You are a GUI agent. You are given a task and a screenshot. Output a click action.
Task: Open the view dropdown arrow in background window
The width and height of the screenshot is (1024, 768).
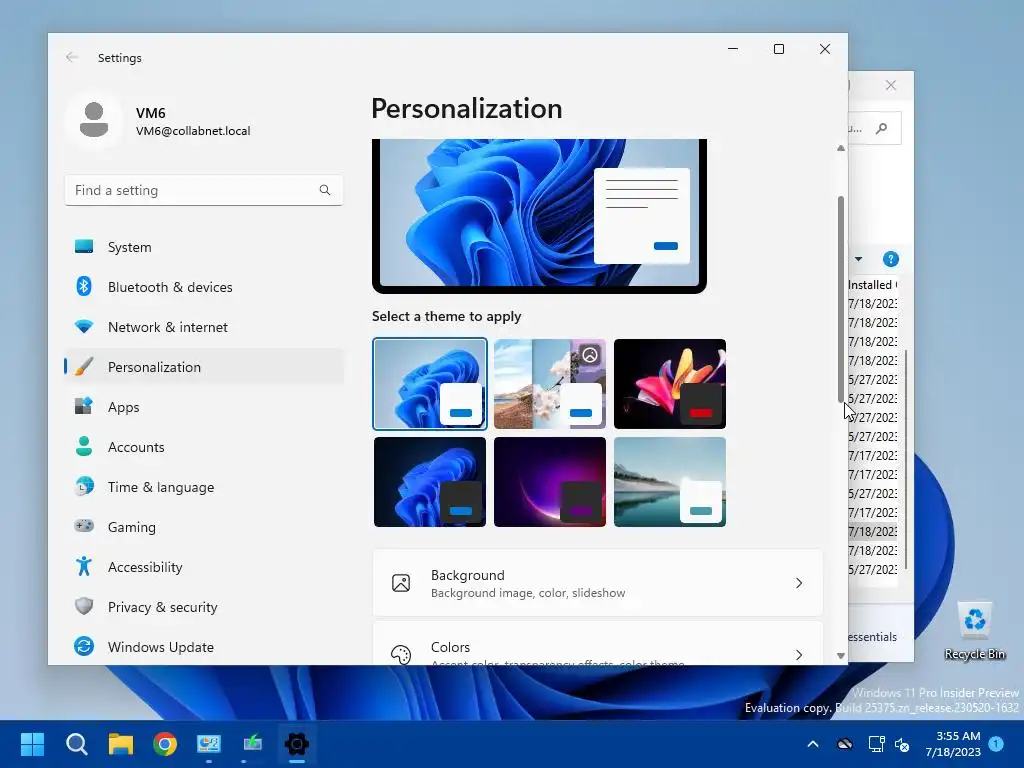pyautogui.click(x=858, y=259)
